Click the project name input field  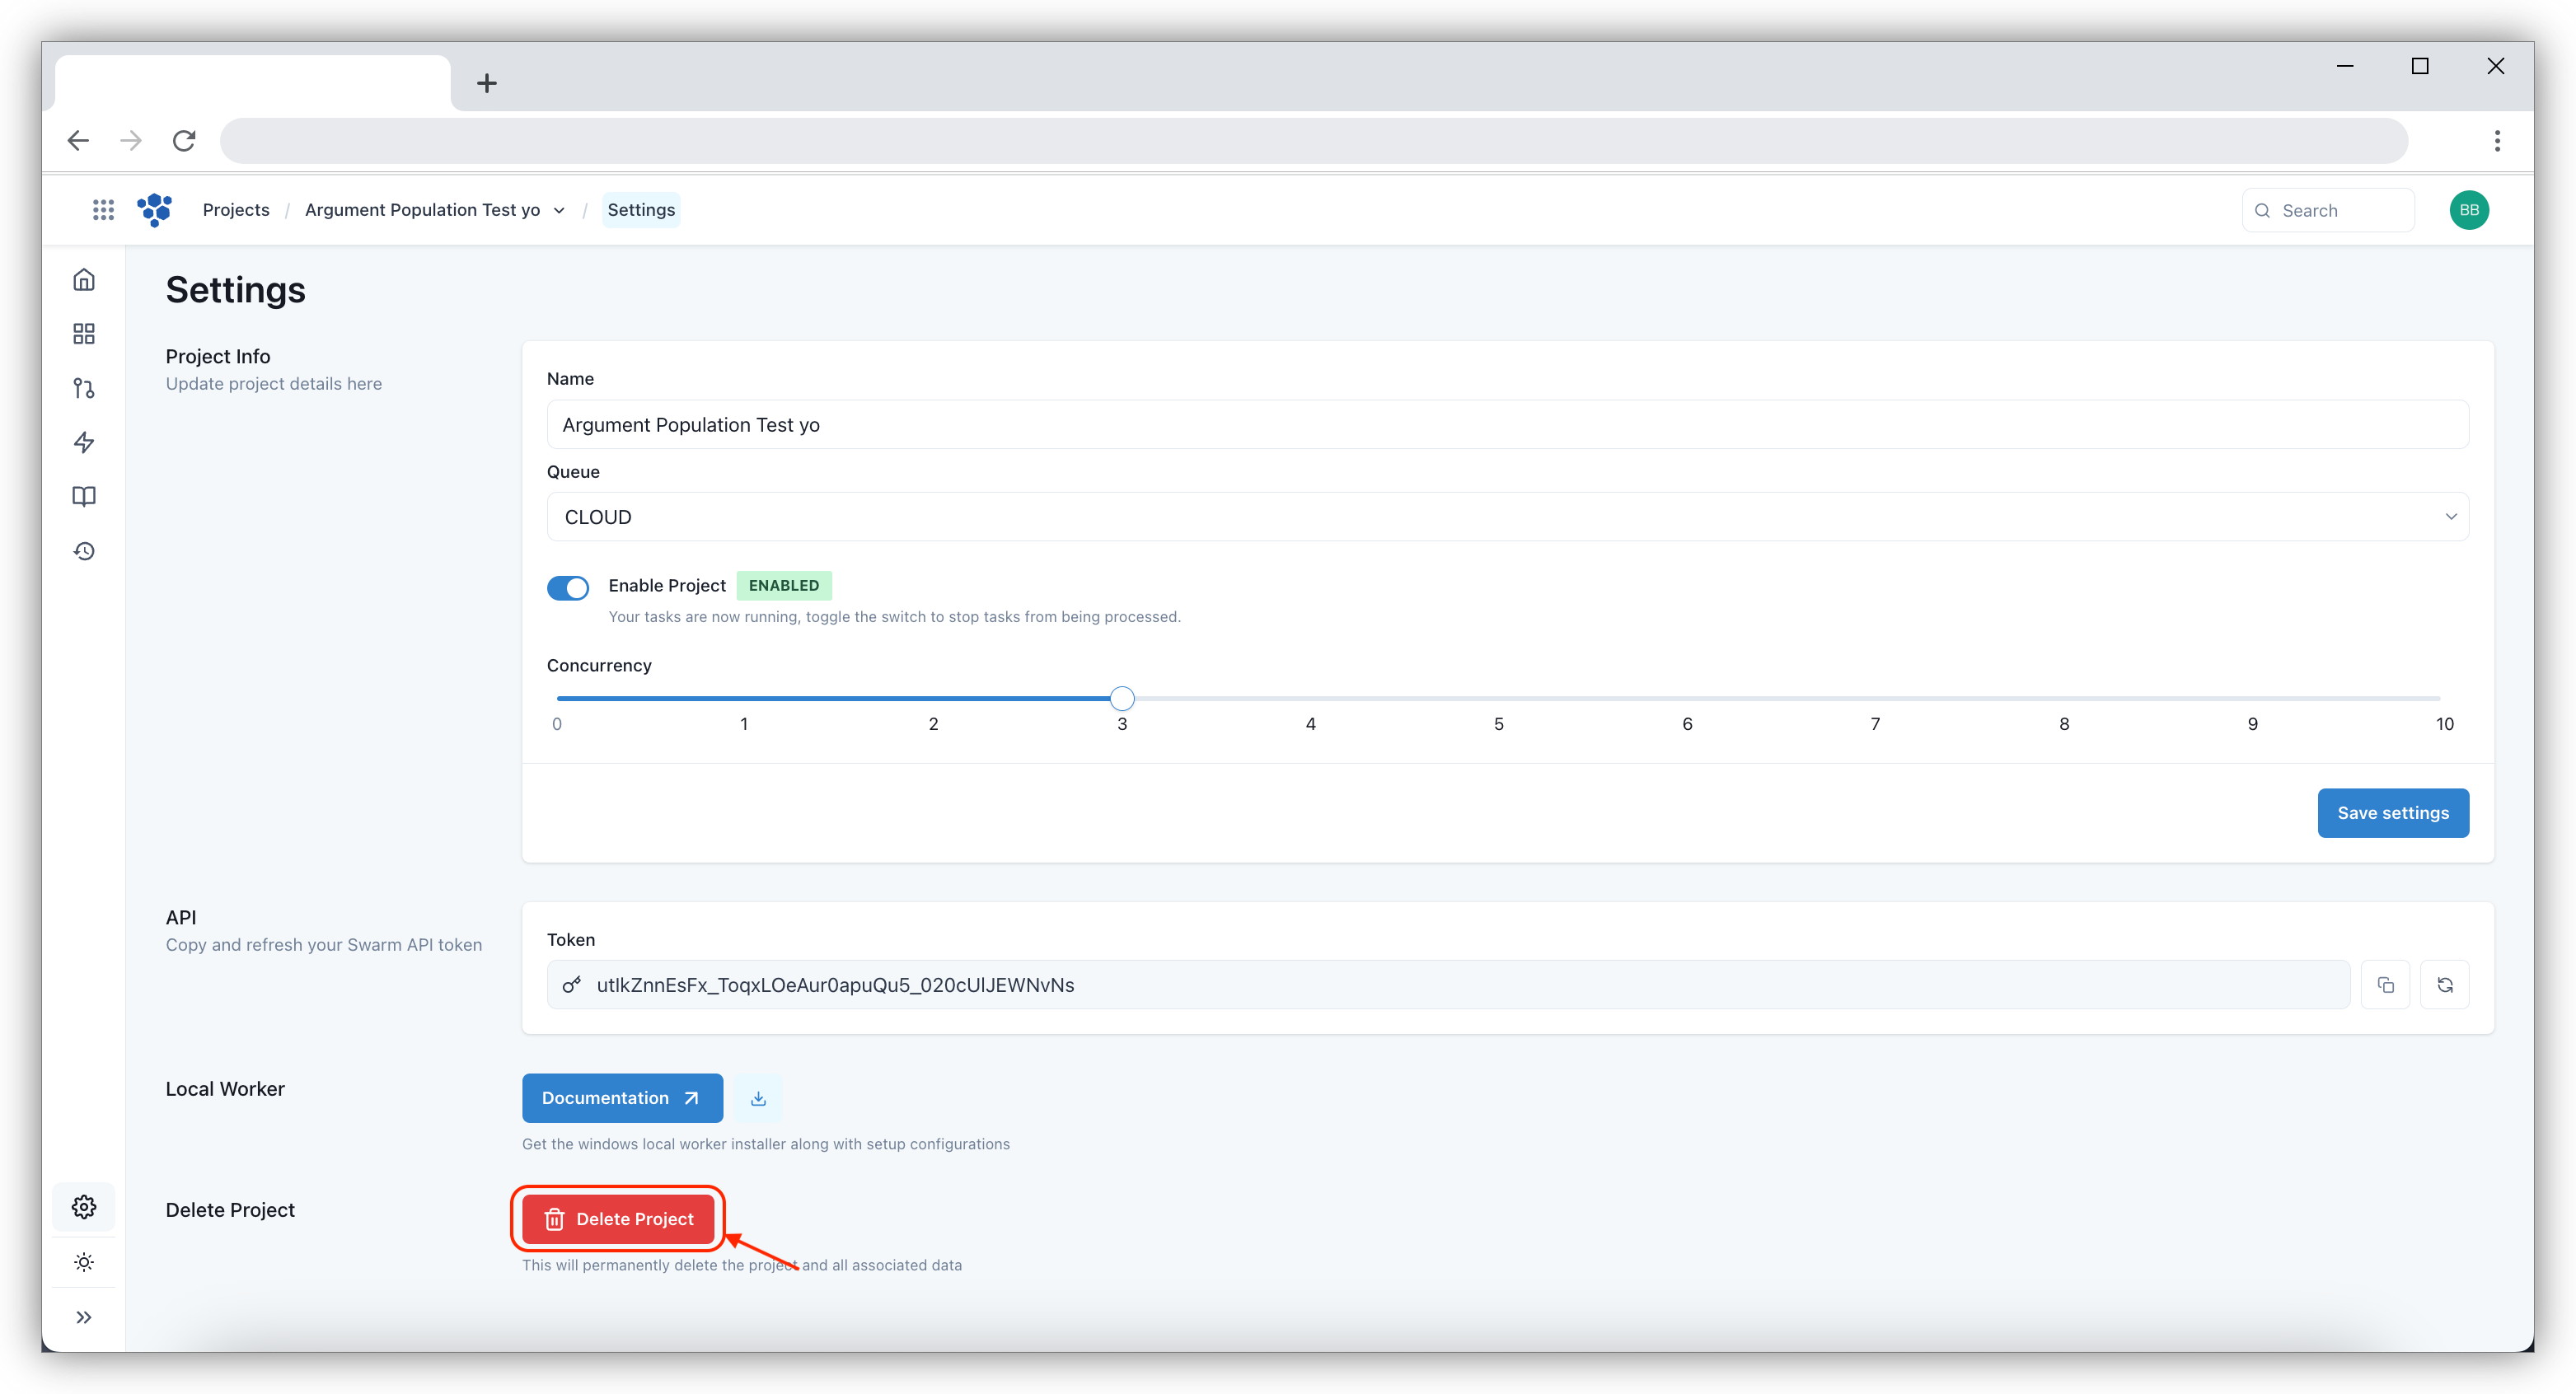click(x=1507, y=424)
